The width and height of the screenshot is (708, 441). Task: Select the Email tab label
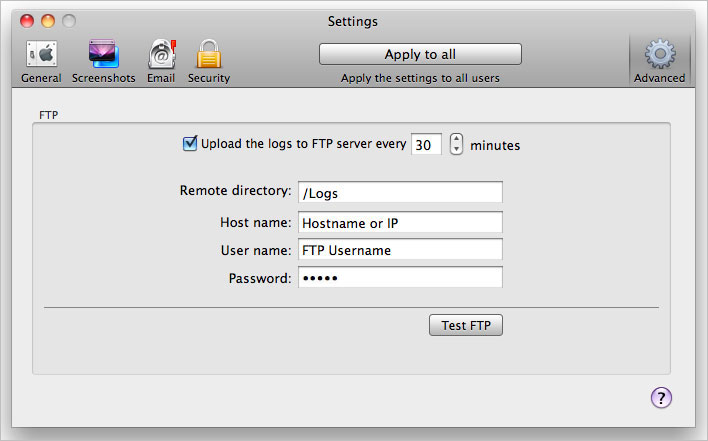[x=161, y=78]
